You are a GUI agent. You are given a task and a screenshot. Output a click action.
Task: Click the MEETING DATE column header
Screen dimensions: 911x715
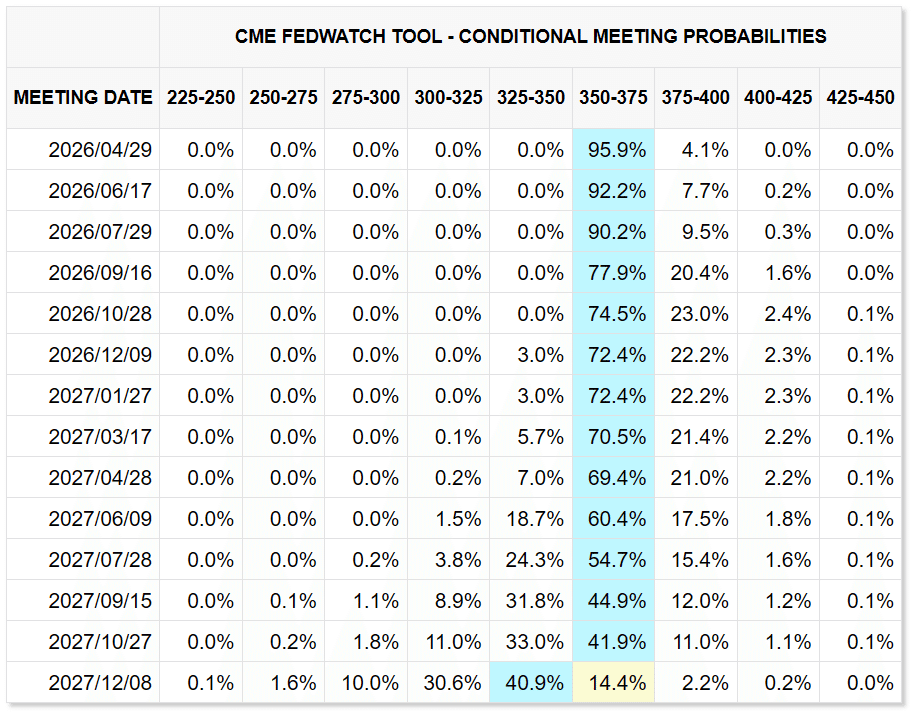[83, 98]
